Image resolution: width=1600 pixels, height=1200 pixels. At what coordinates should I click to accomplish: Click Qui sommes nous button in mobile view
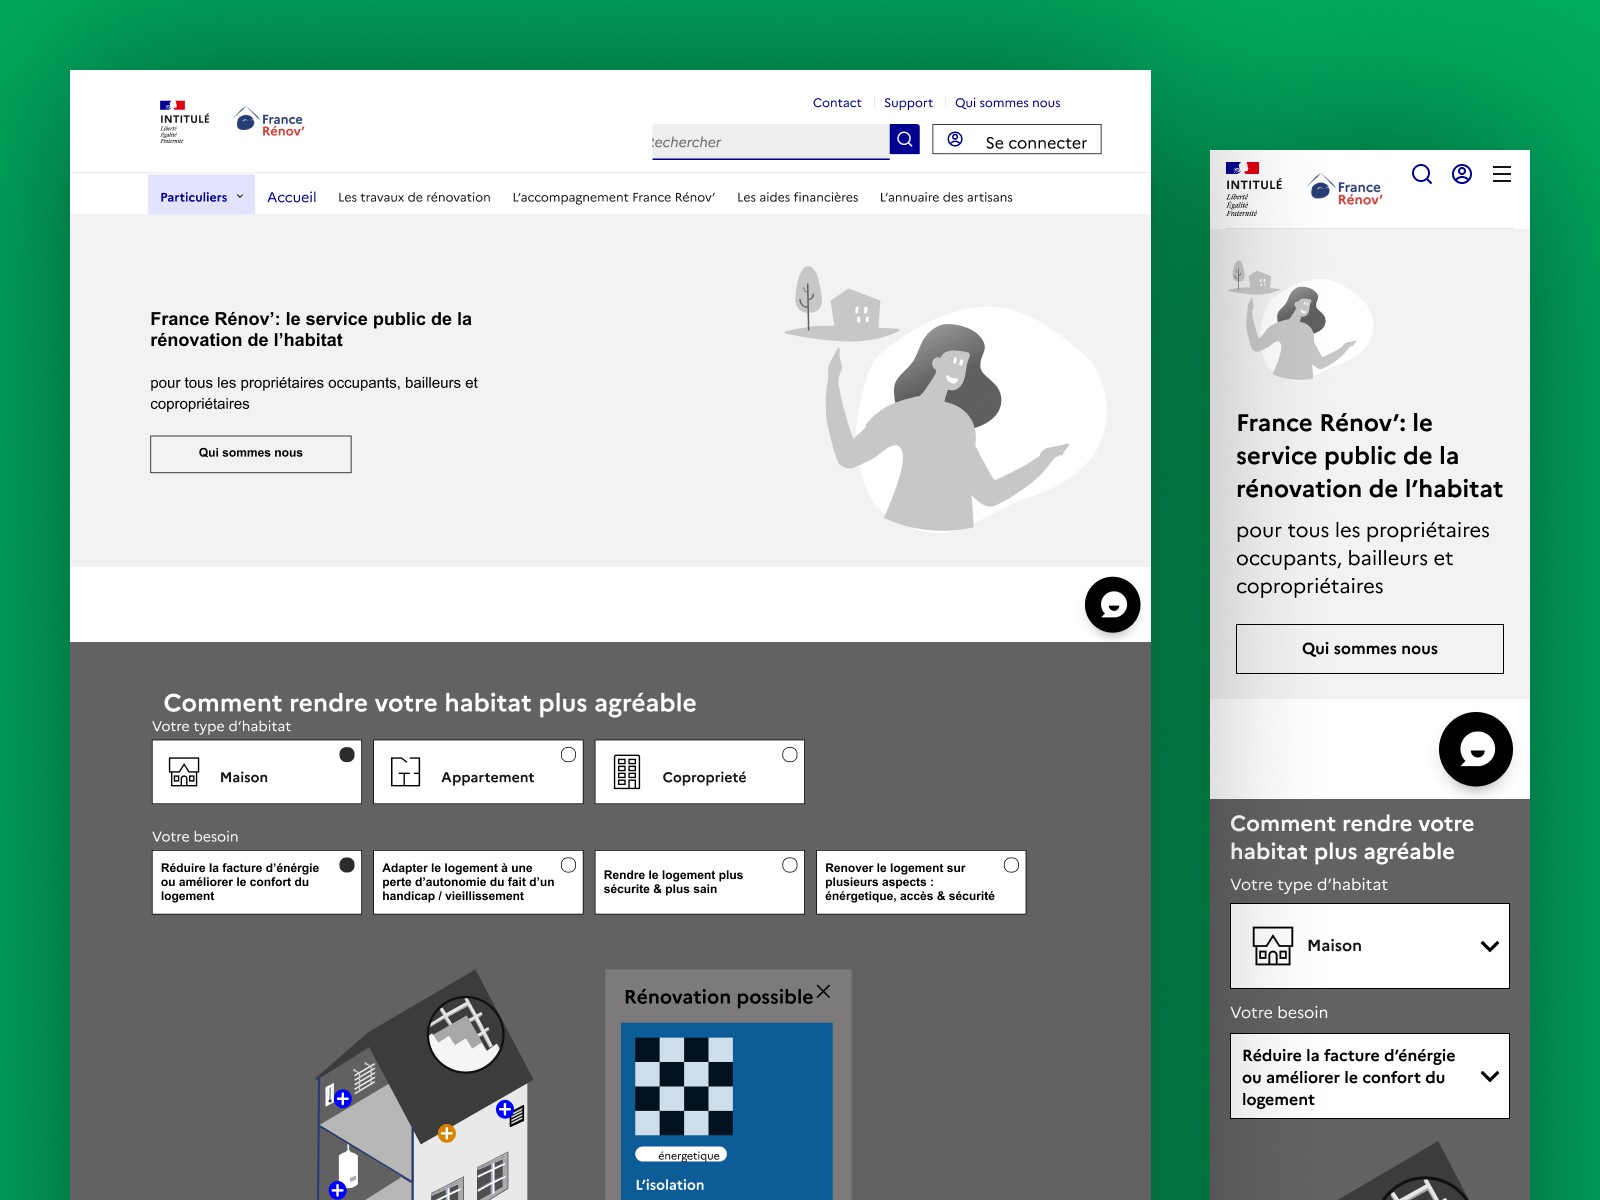click(x=1369, y=649)
